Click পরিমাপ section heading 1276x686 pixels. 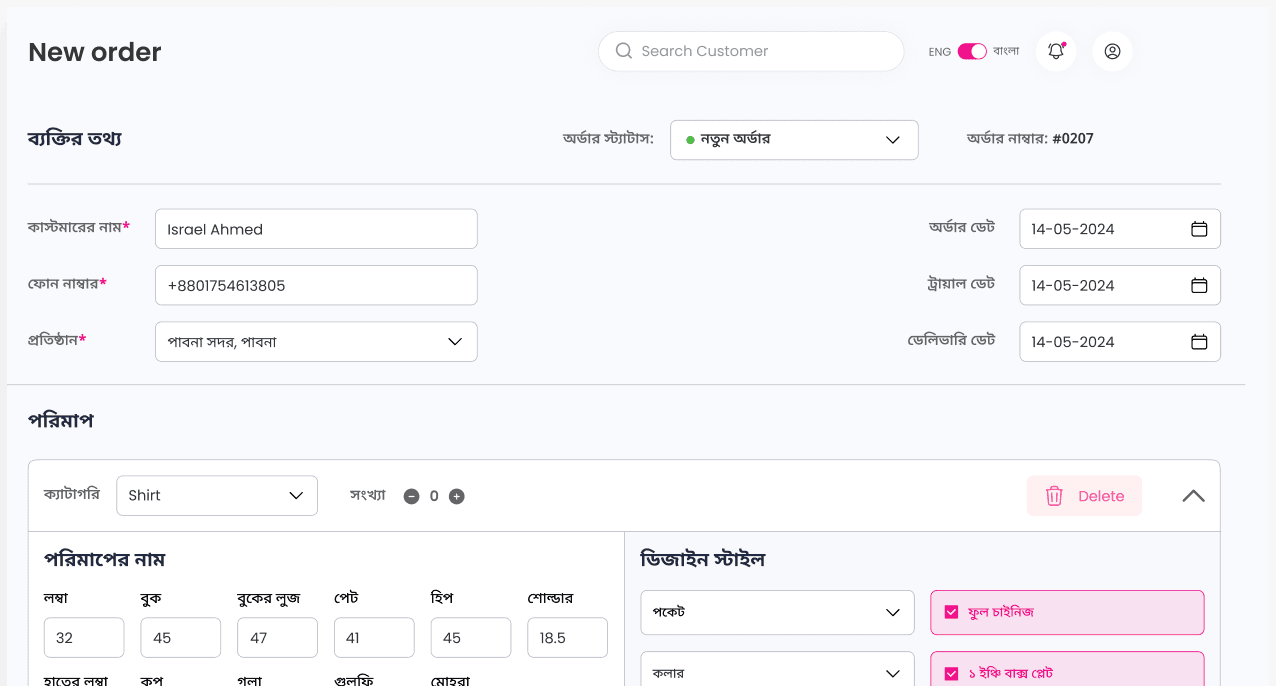point(61,421)
